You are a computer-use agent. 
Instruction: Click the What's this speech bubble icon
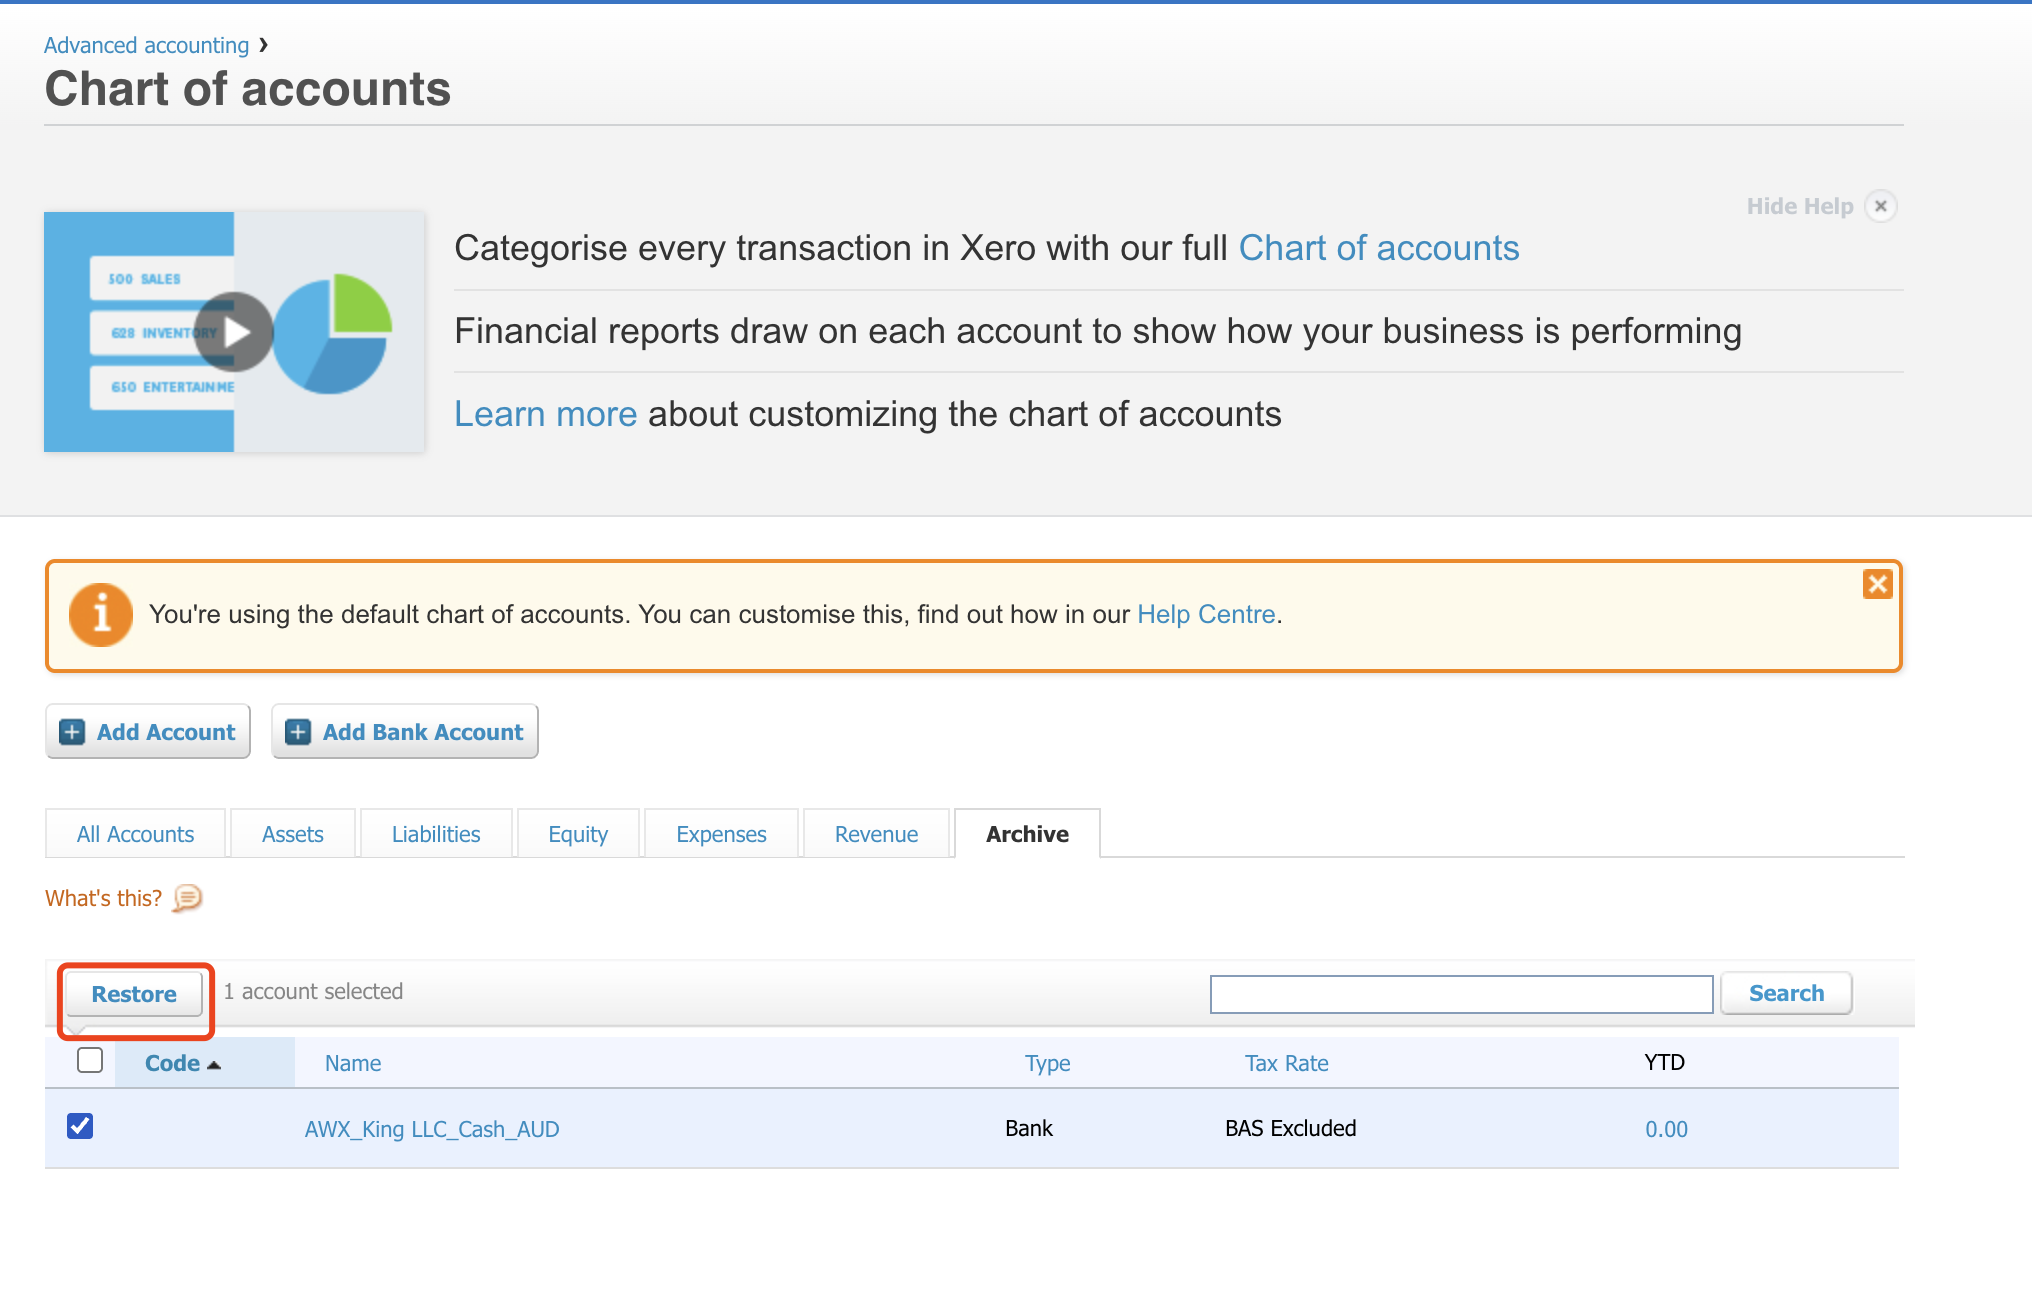coord(187,898)
